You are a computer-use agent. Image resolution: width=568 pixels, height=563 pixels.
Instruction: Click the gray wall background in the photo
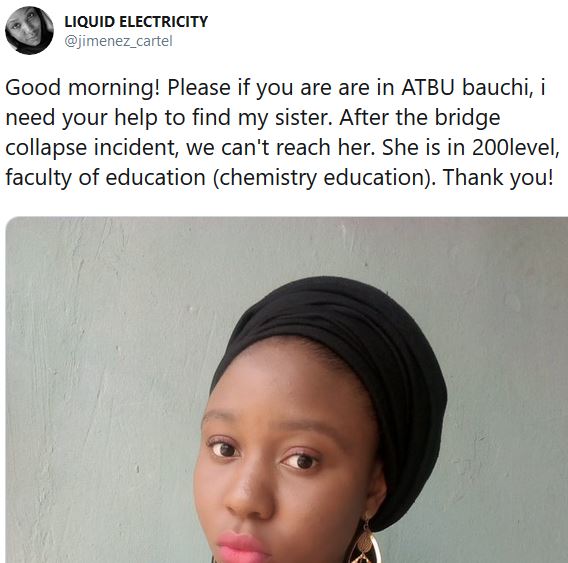tap(105, 362)
